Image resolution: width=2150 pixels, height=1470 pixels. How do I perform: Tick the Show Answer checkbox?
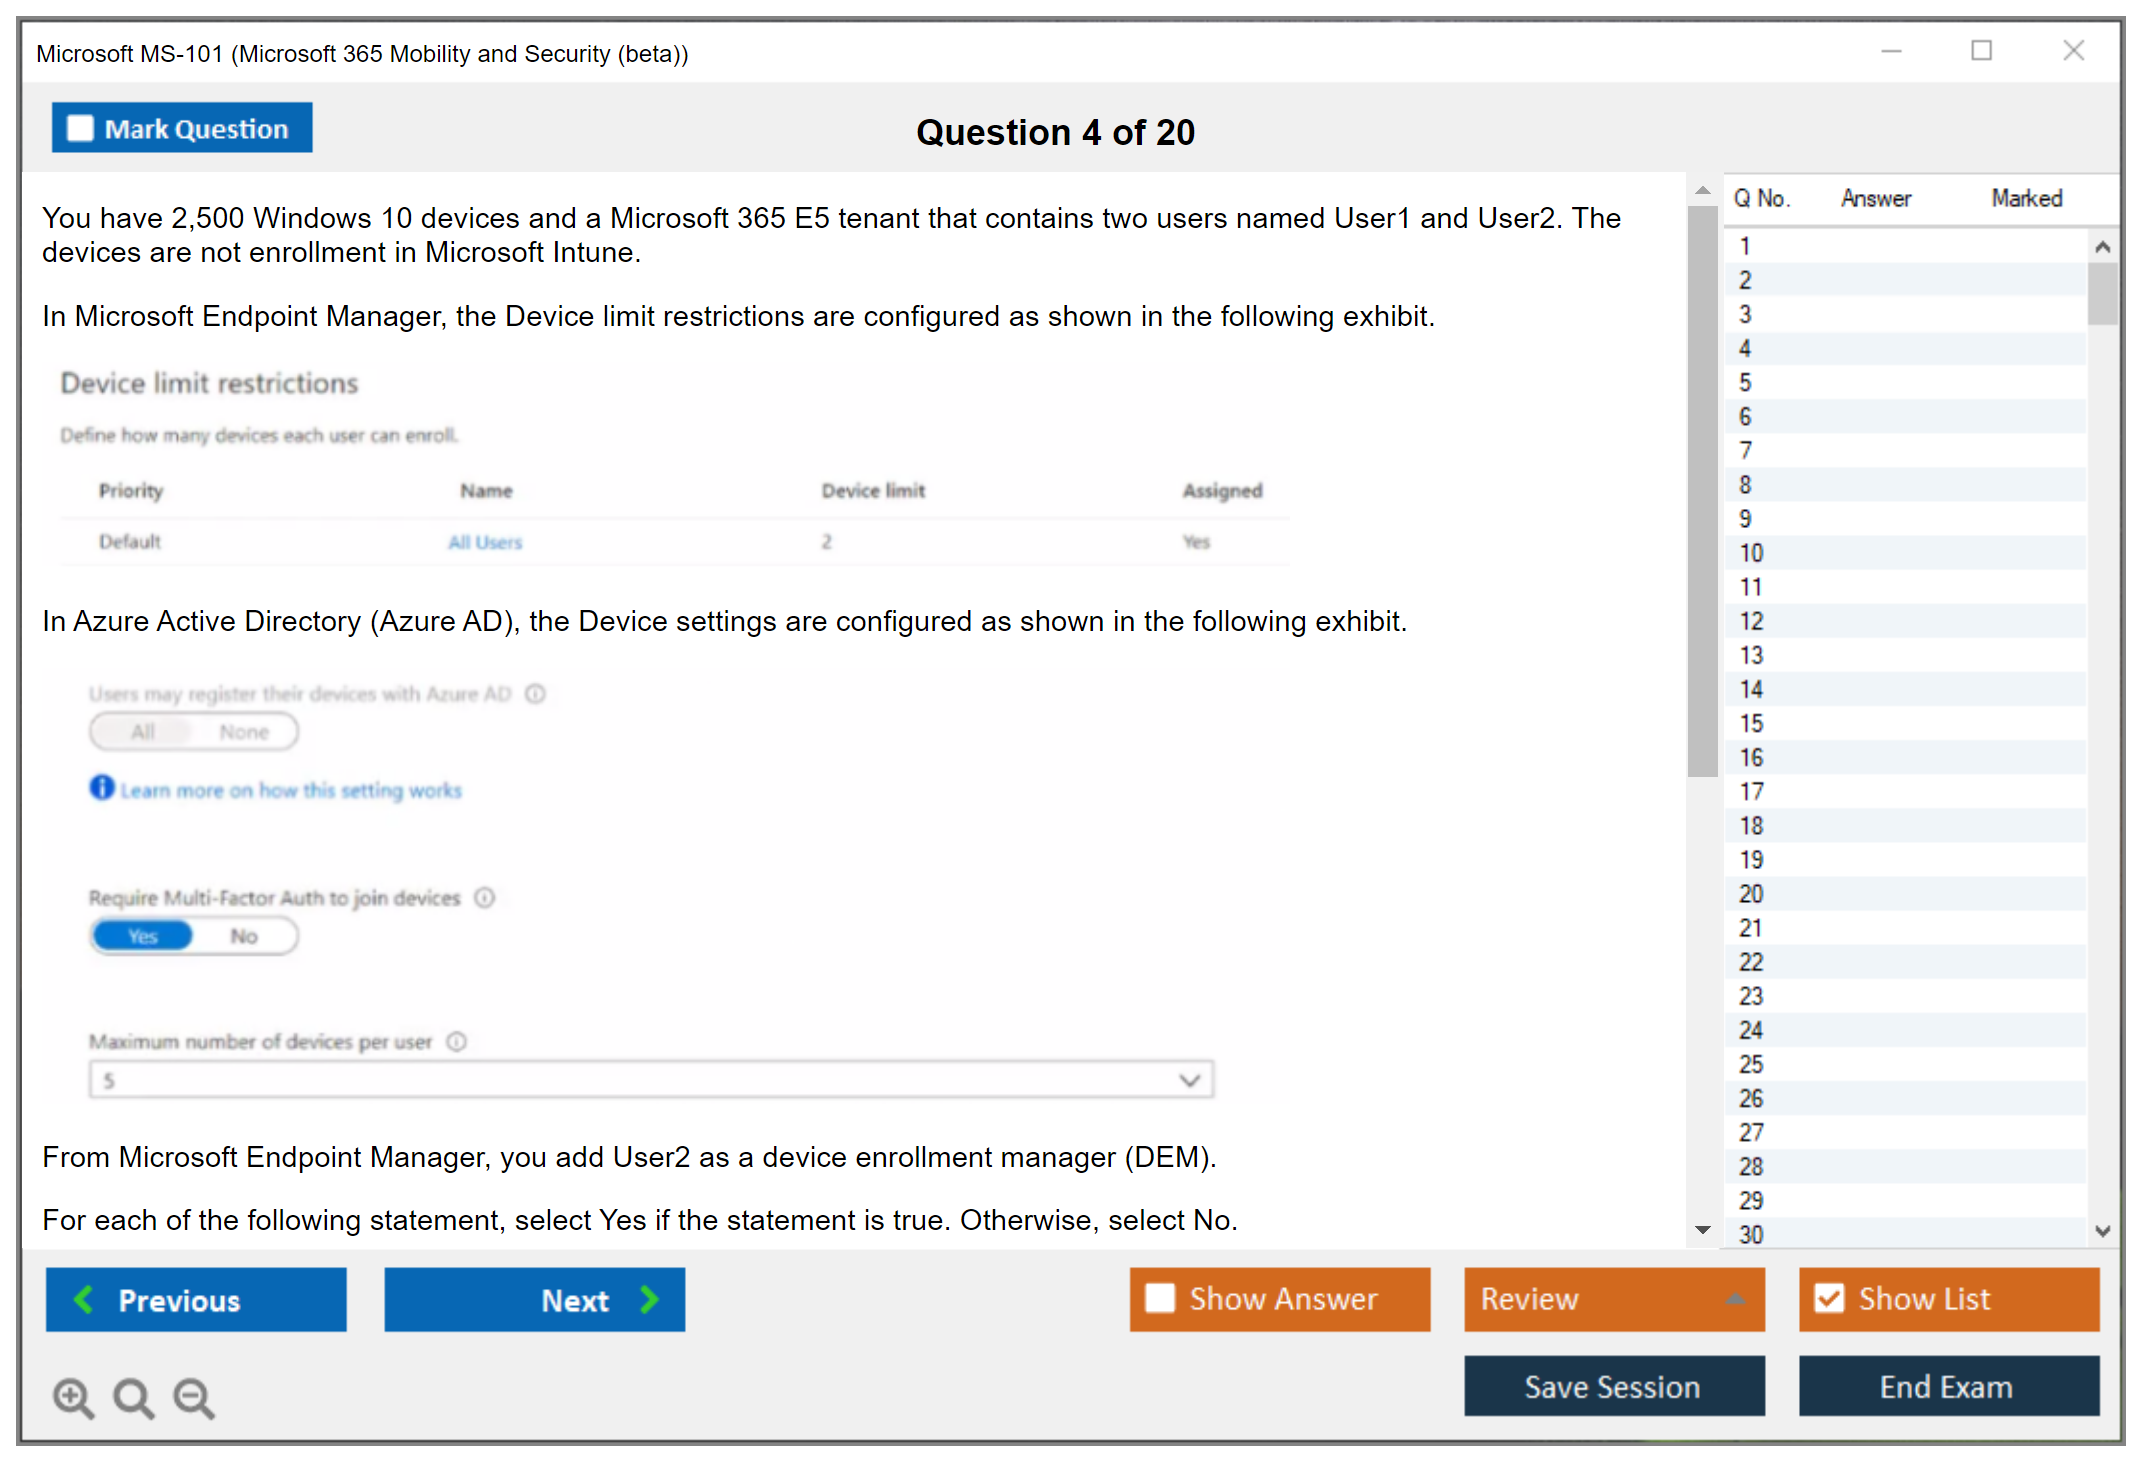click(x=1160, y=1299)
